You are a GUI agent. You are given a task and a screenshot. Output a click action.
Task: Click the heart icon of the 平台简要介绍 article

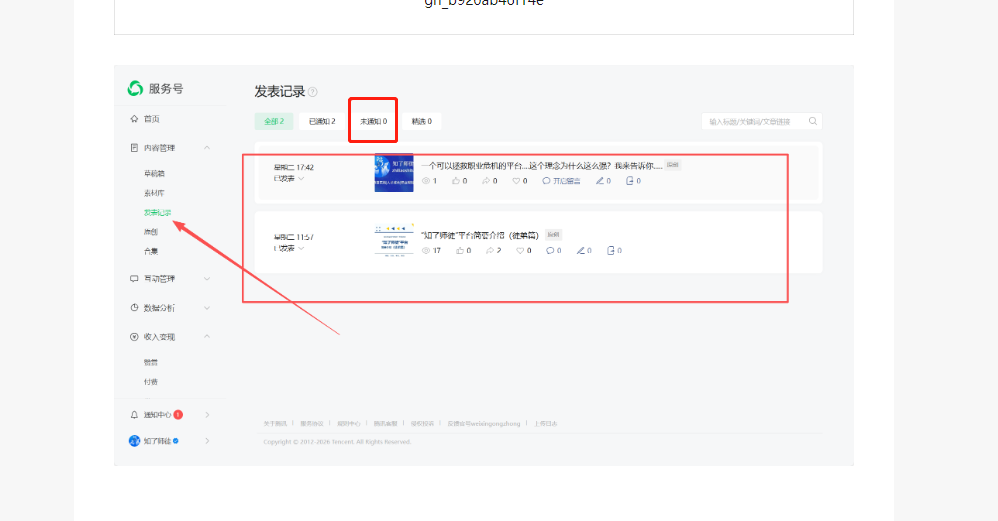point(520,251)
